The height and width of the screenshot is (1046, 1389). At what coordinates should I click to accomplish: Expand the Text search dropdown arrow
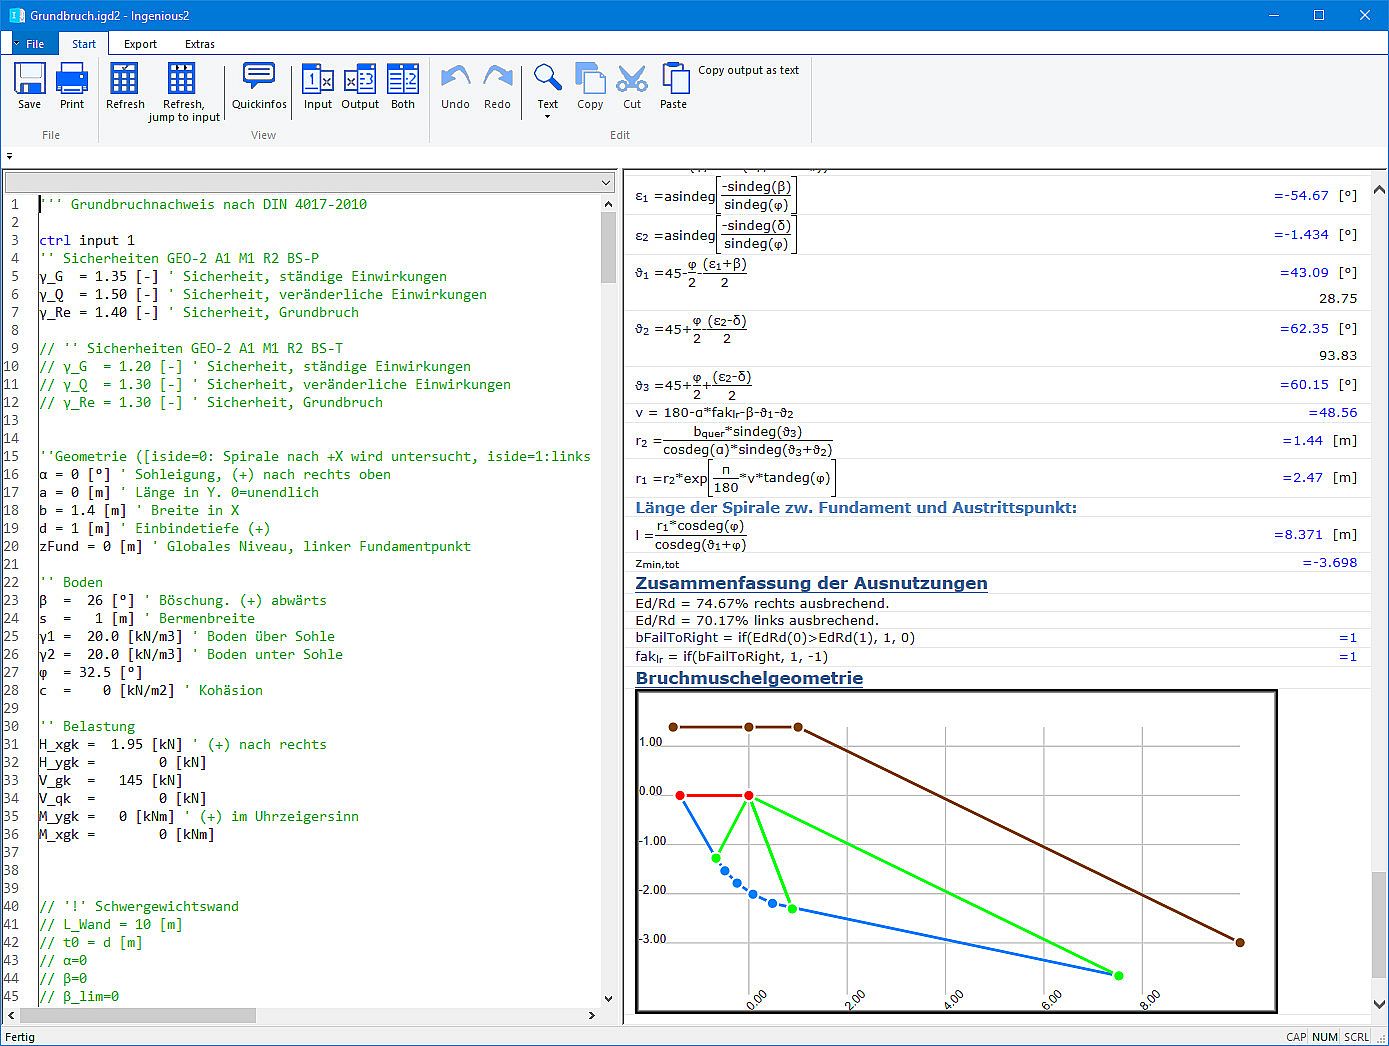[x=547, y=117]
